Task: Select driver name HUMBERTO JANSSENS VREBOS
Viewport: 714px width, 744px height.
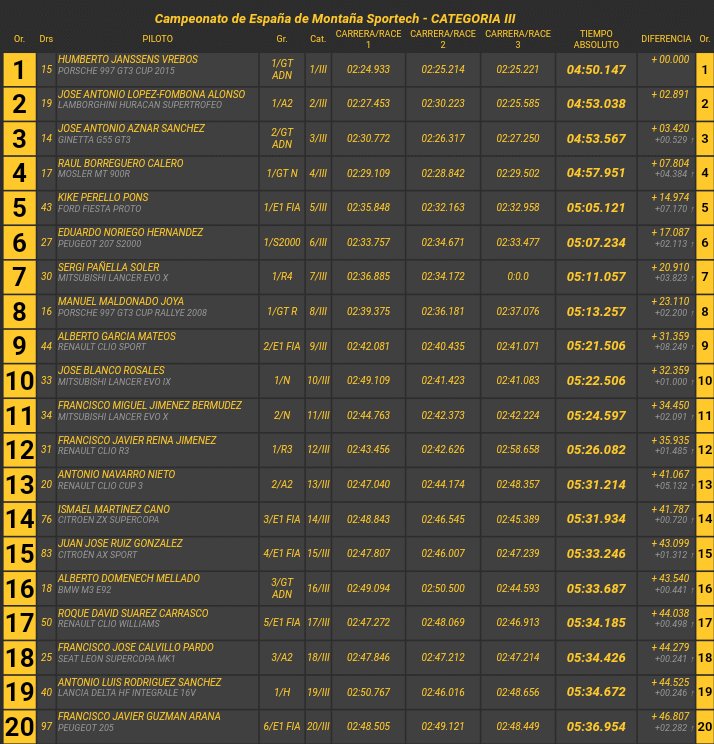Action: (128, 59)
